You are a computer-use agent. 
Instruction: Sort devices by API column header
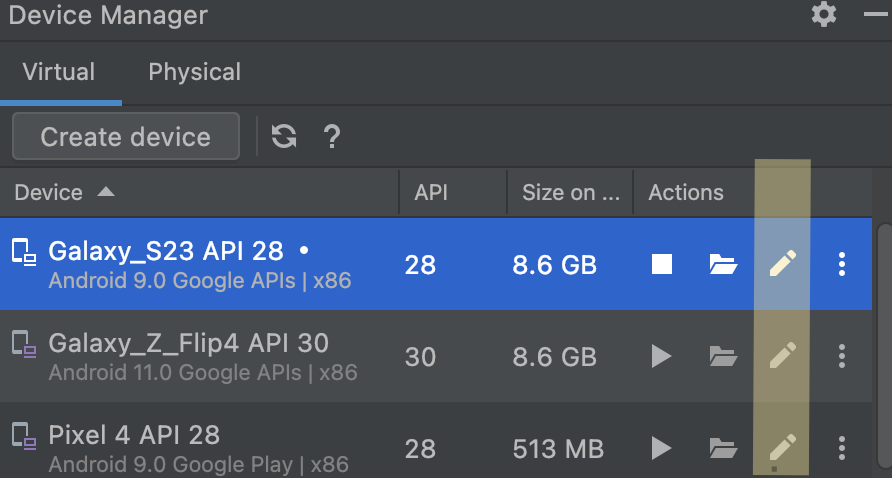(430, 192)
